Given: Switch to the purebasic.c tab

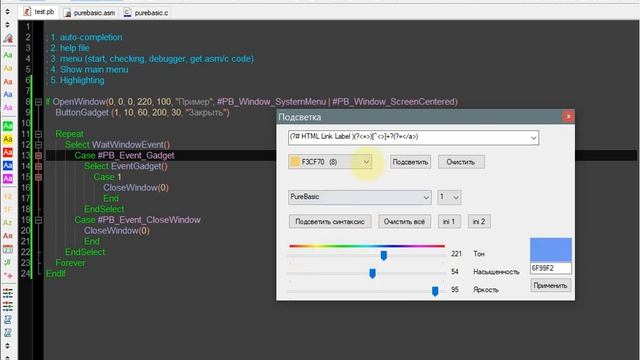Looking at the screenshot, I should [x=146, y=13].
